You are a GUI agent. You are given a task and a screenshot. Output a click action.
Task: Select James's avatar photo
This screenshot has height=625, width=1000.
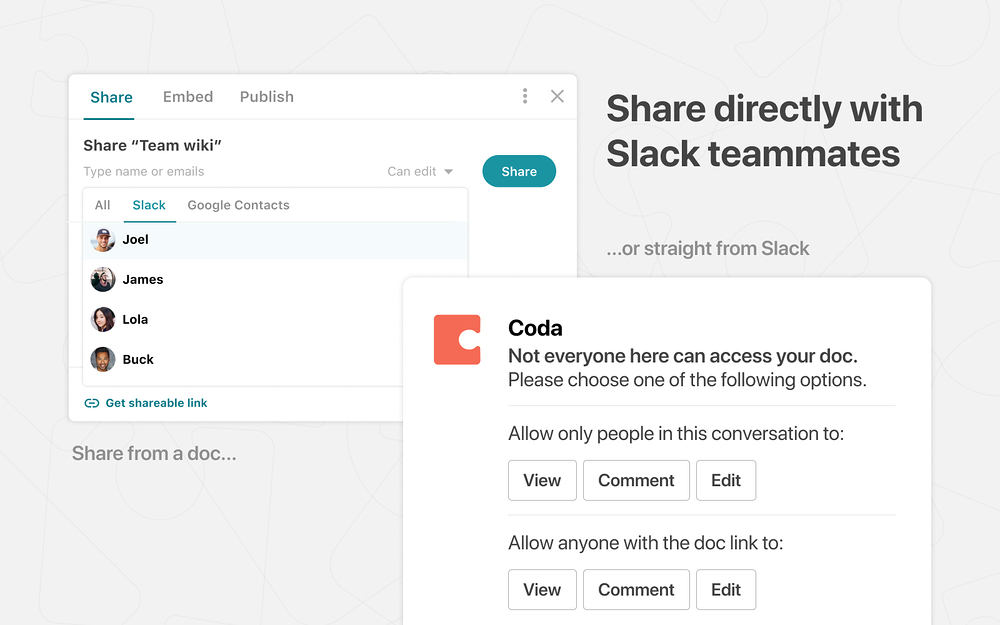(x=103, y=279)
